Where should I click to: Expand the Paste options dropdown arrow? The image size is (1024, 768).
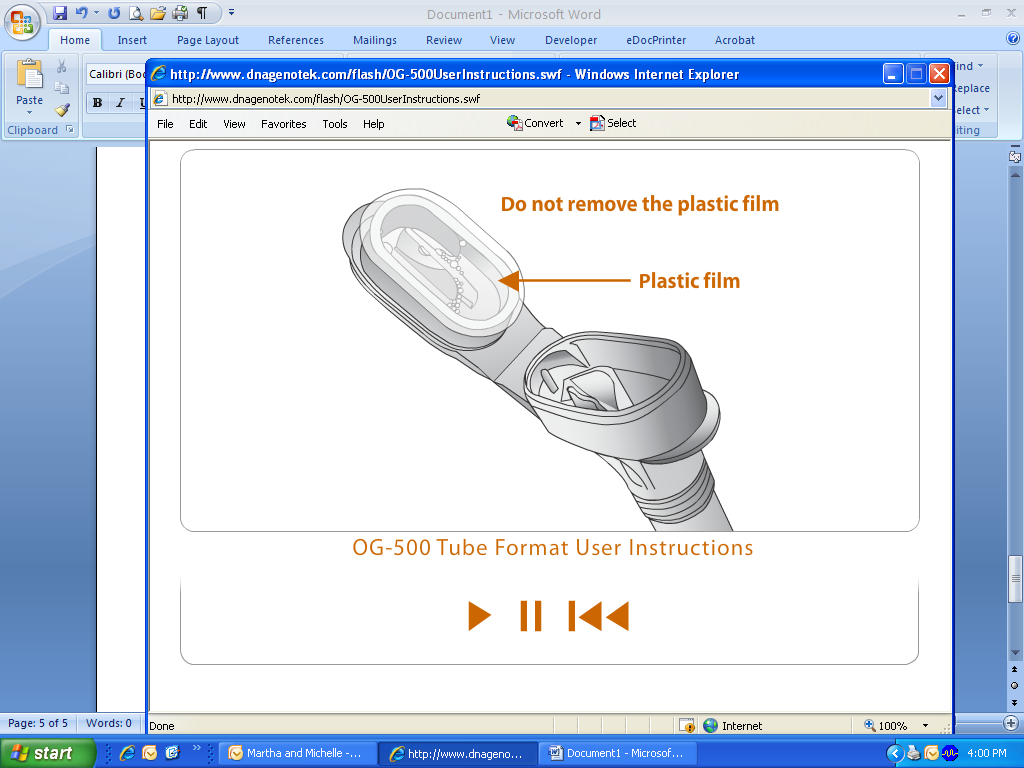[29, 112]
